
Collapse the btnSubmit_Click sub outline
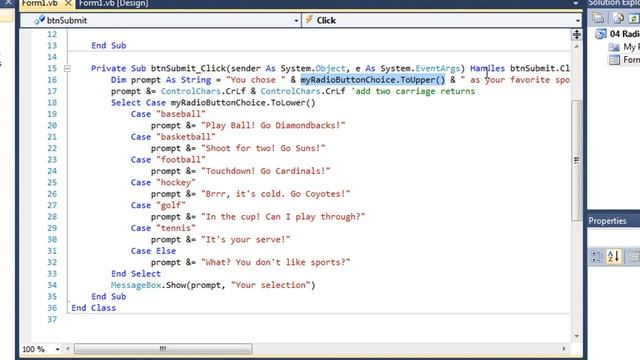(x=67, y=69)
